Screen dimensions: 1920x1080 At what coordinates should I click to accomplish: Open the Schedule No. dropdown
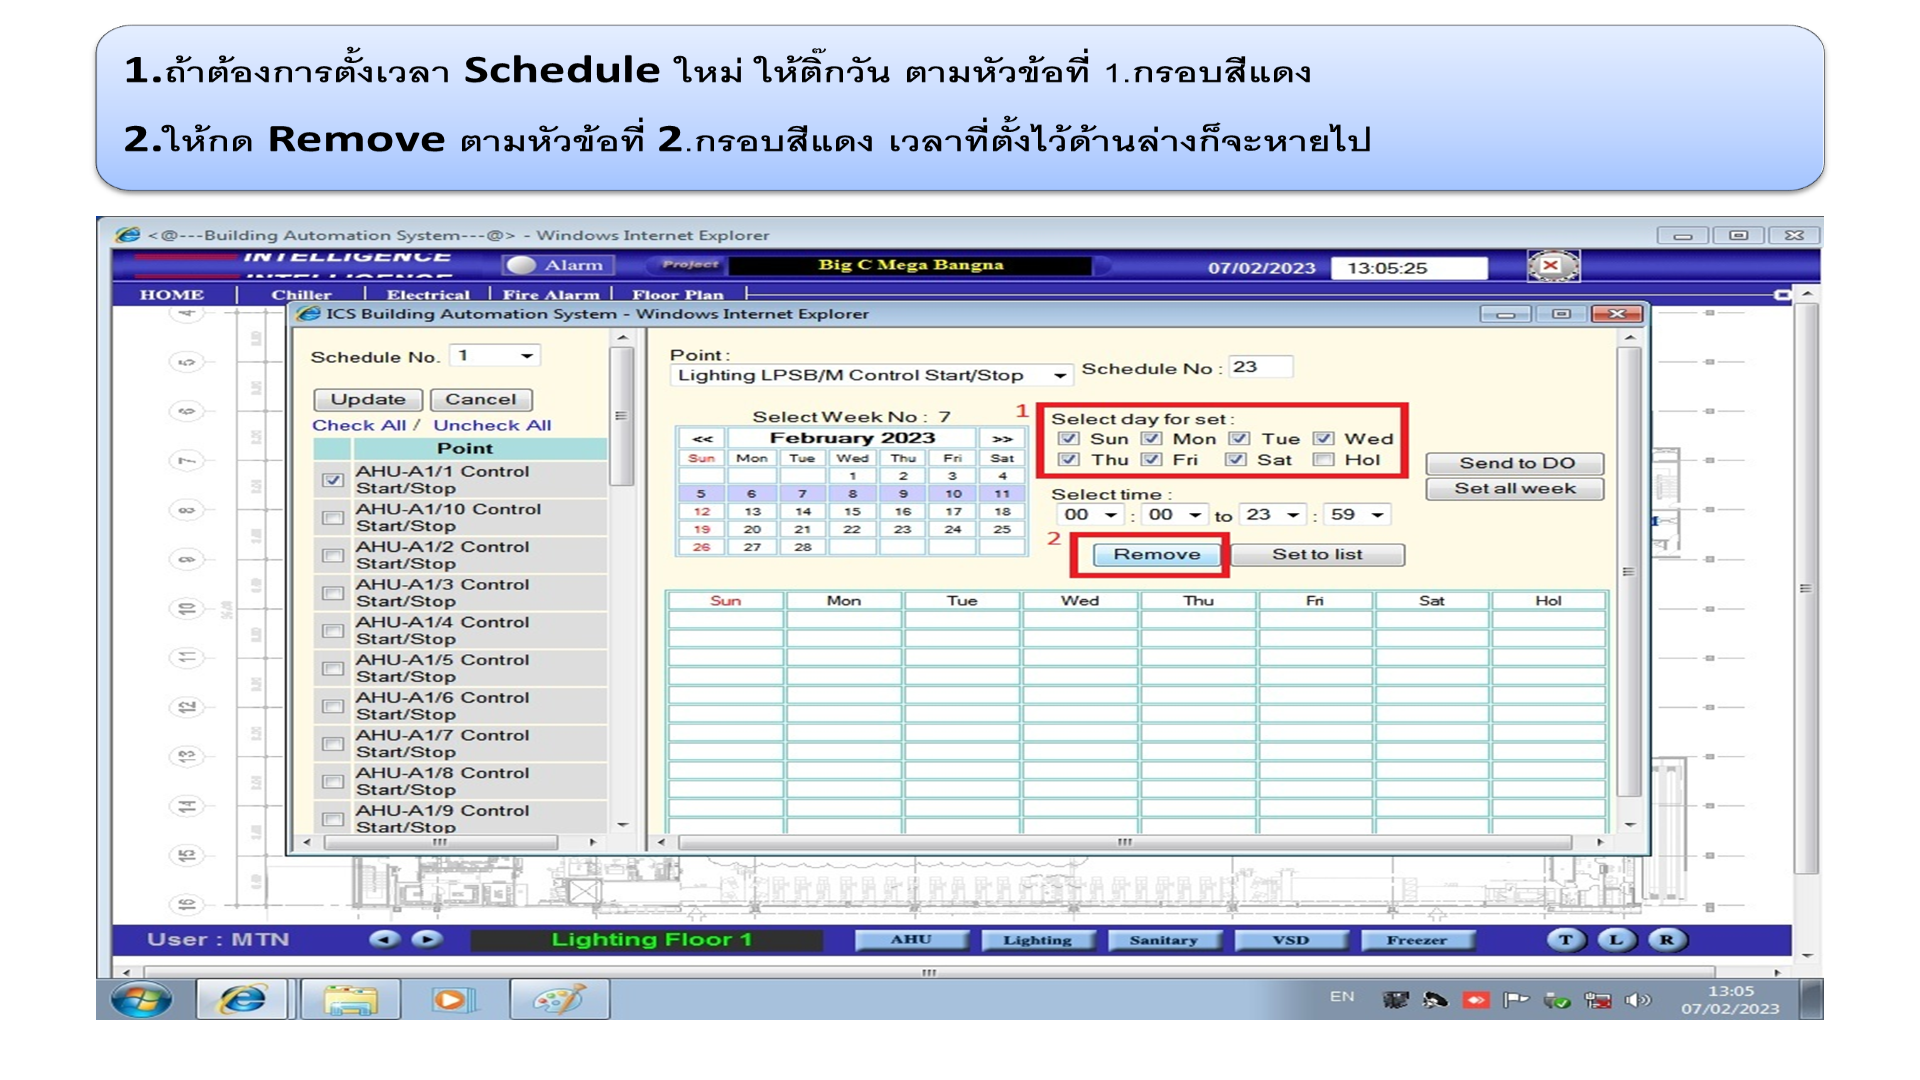(x=496, y=356)
